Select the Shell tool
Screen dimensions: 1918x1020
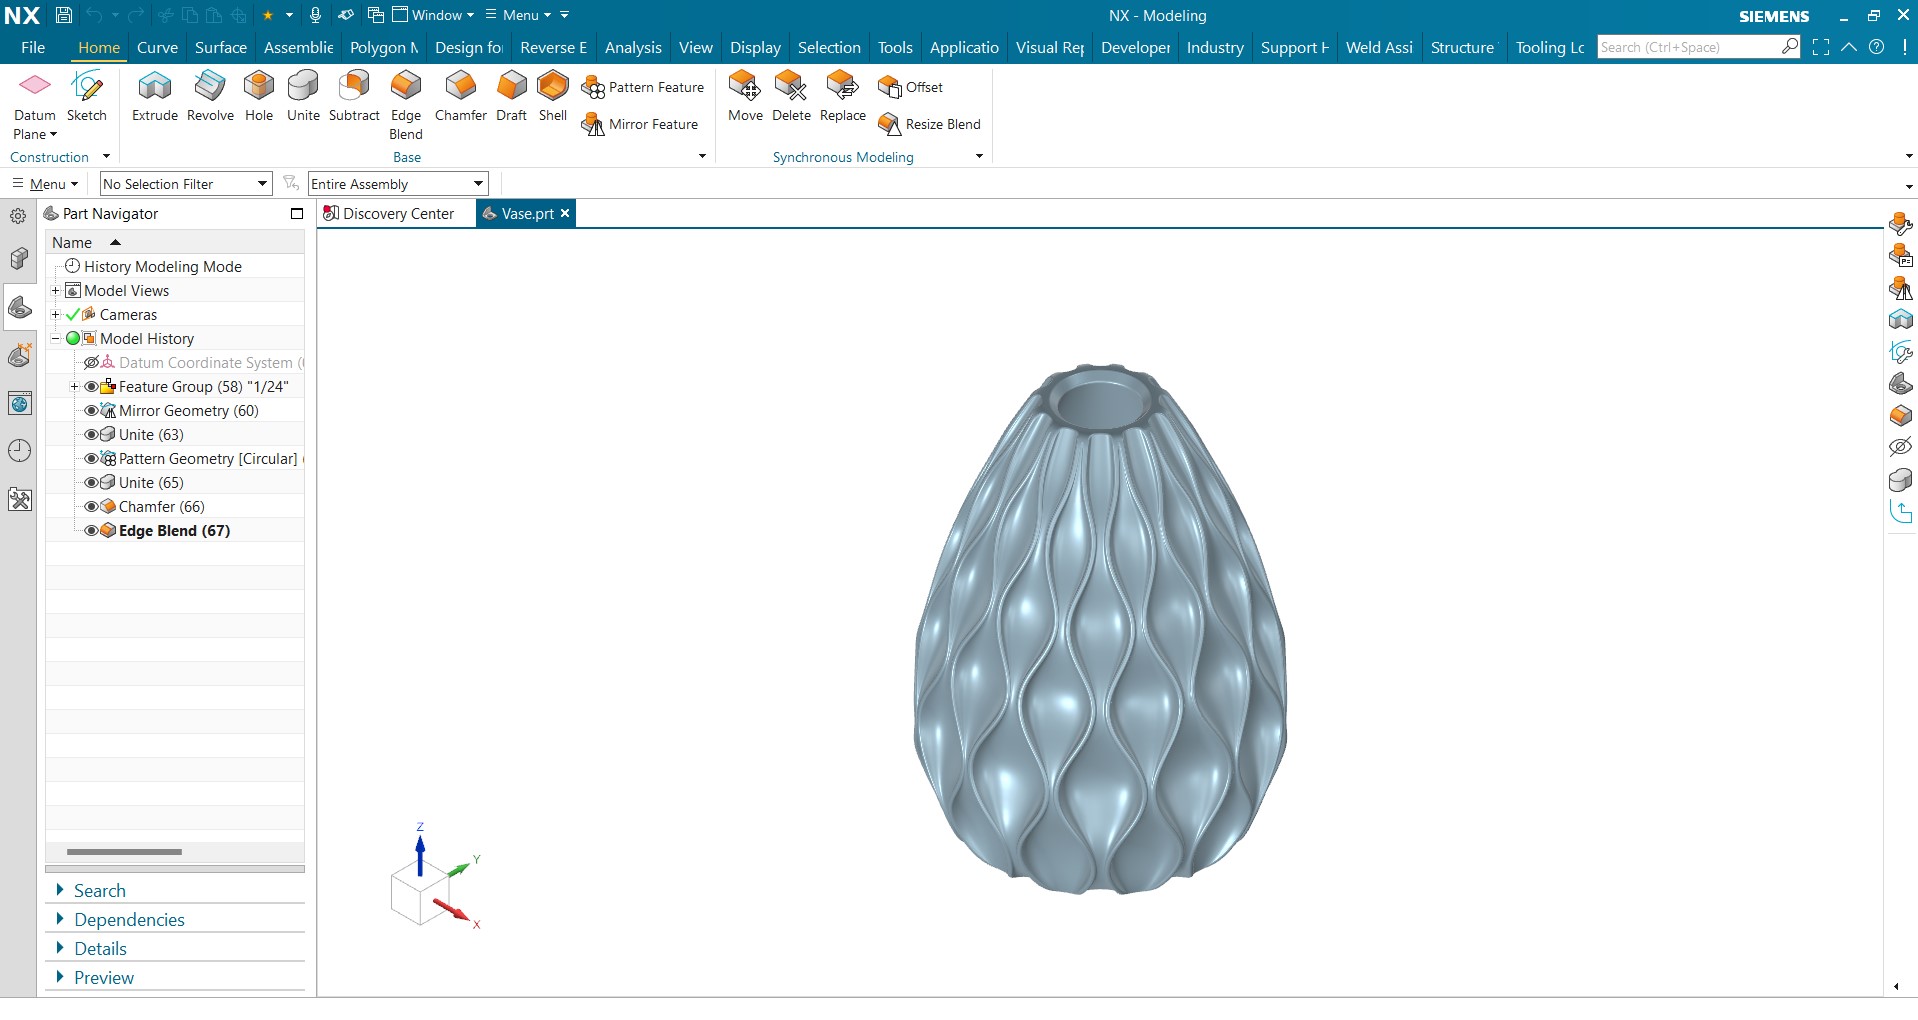(553, 97)
